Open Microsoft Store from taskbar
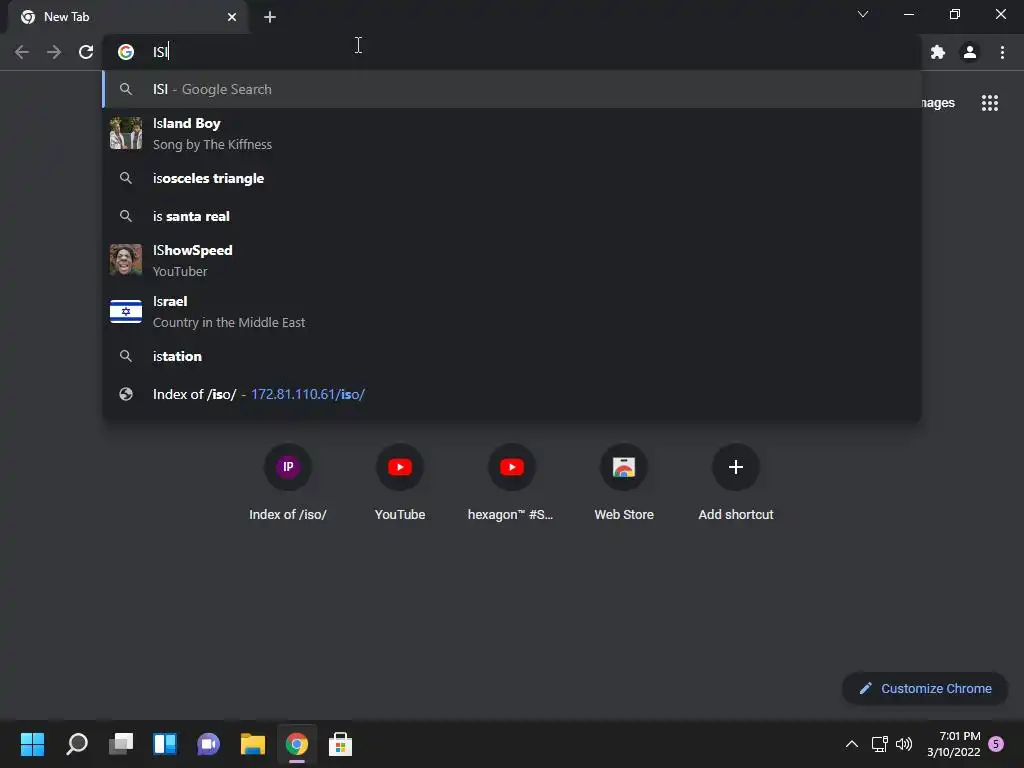 pos(340,744)
